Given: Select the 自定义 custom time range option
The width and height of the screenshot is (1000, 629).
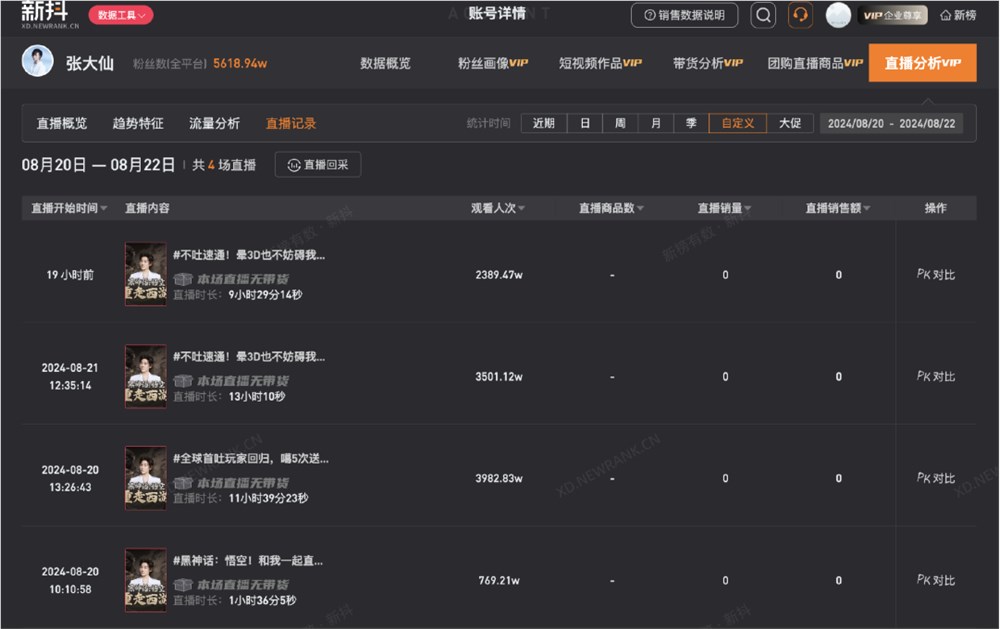Looking at the screenshot, I should (737, 122).
